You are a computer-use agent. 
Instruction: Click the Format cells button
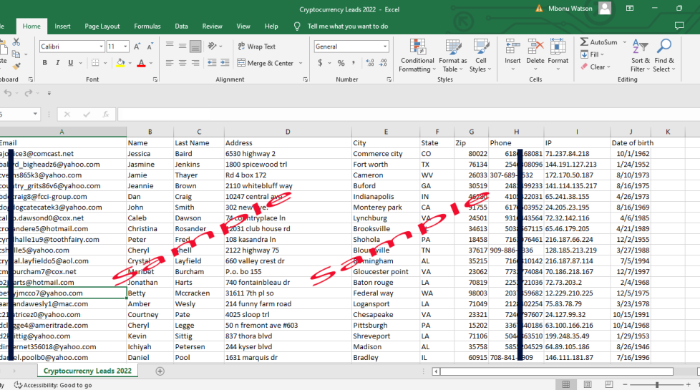pos(558,55)
